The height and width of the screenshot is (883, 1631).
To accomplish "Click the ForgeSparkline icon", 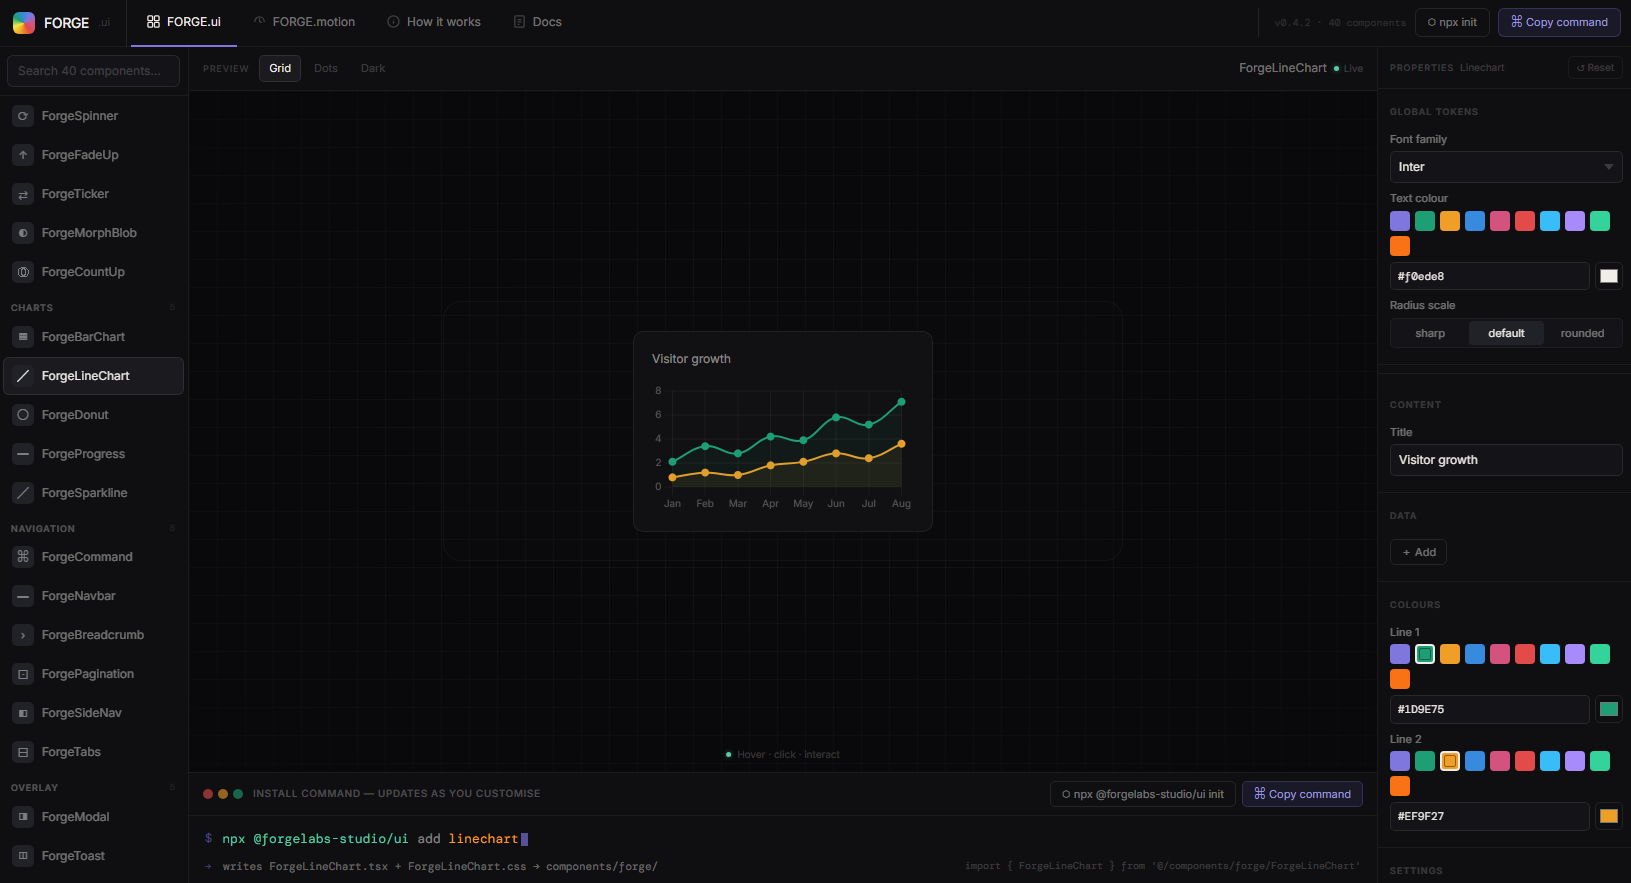I will 23,493.
